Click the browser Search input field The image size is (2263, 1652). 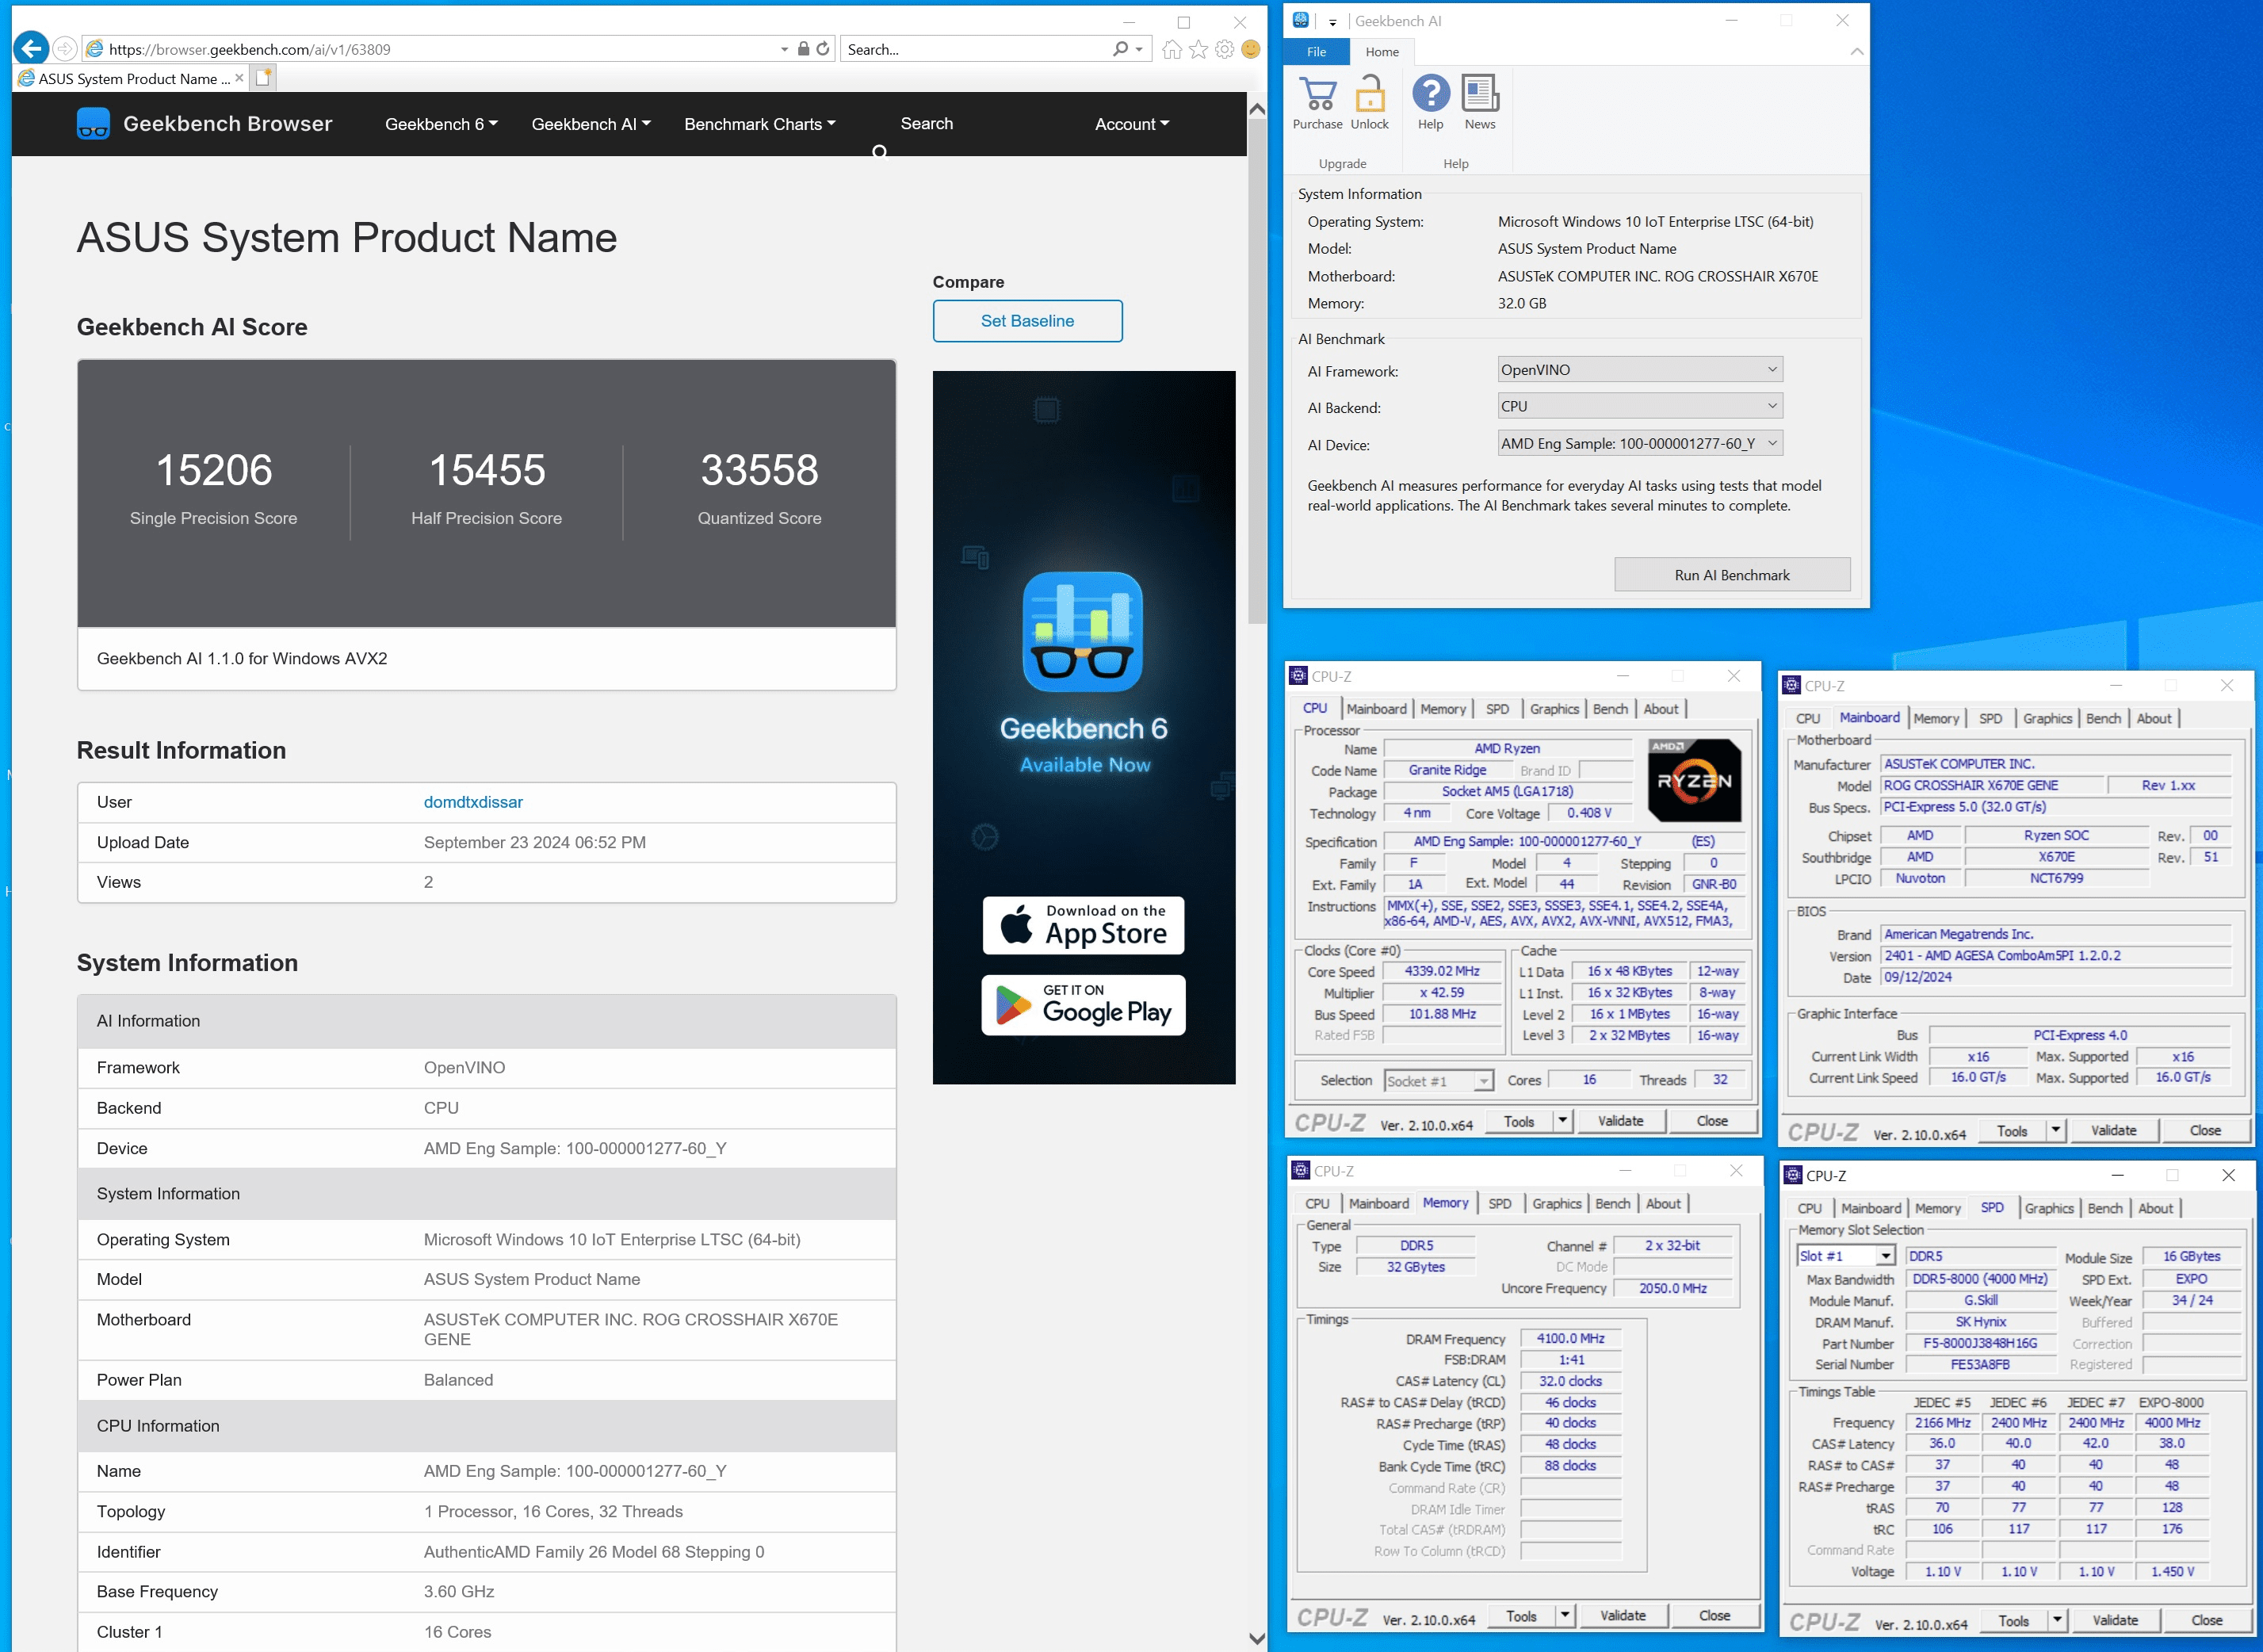coord(975,49)
